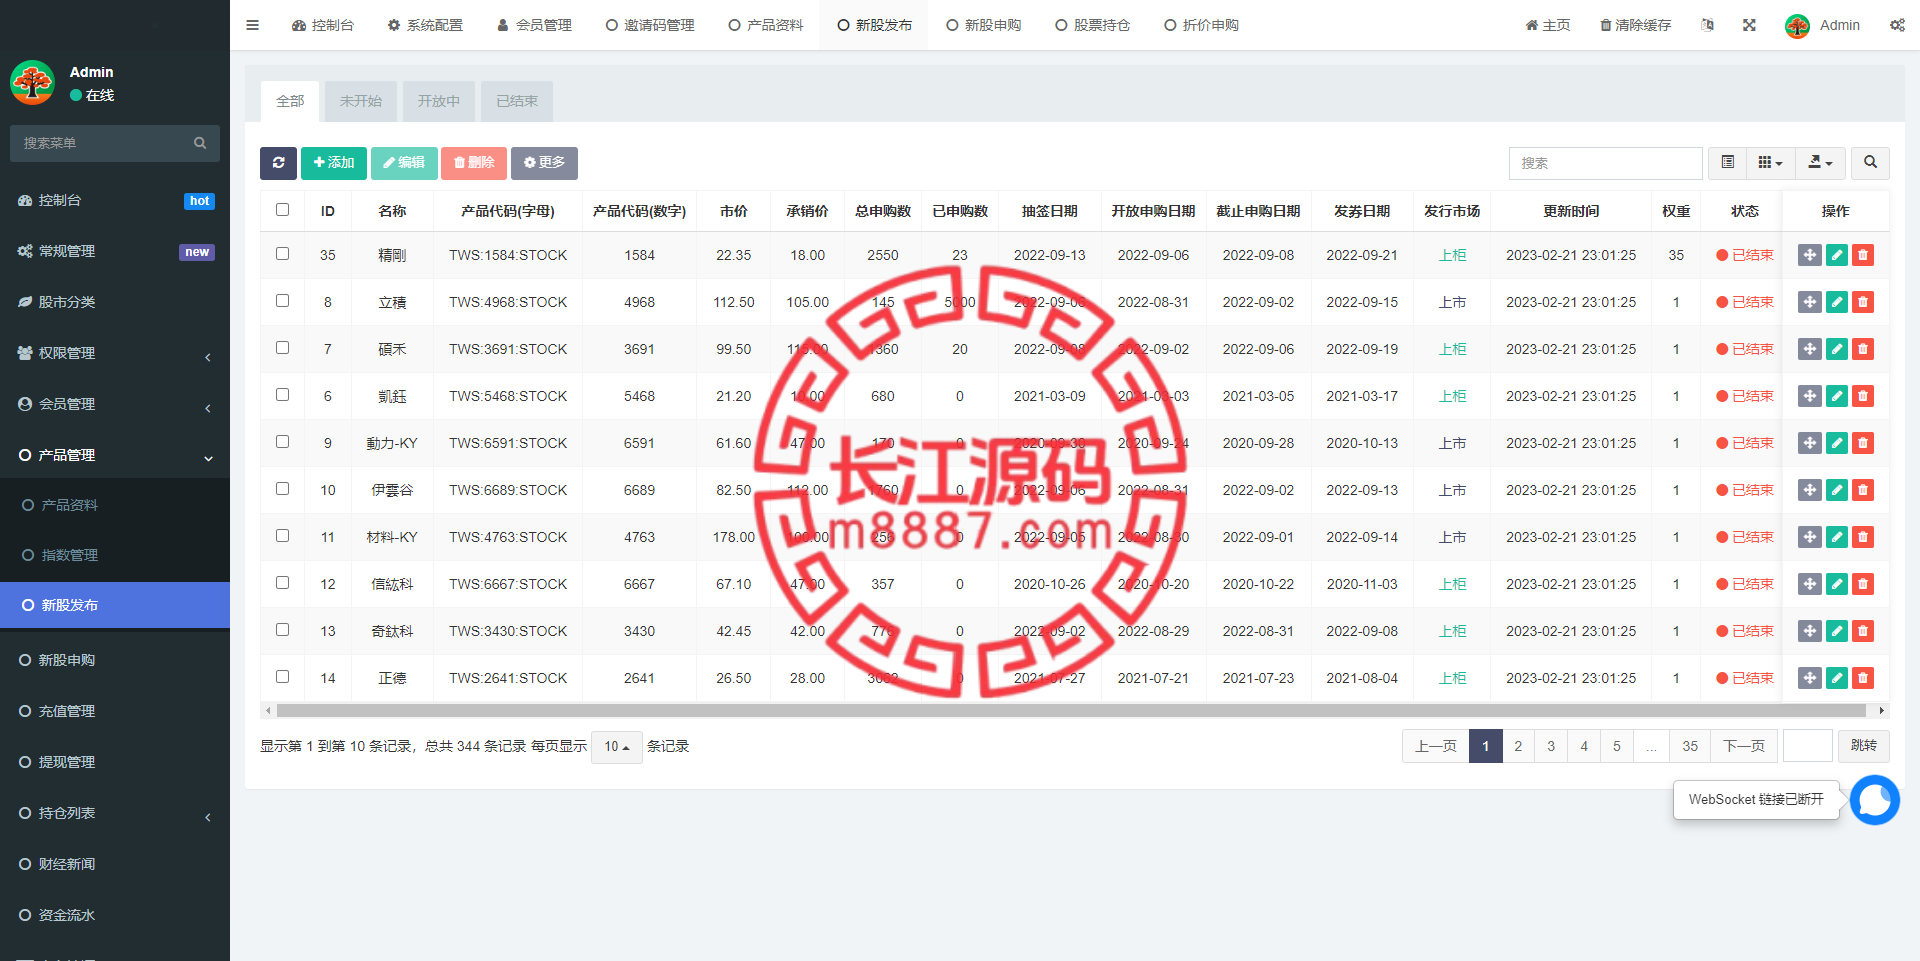
Task: Switch to the 开放中 filter tab
Action: (x=439, y=101)
